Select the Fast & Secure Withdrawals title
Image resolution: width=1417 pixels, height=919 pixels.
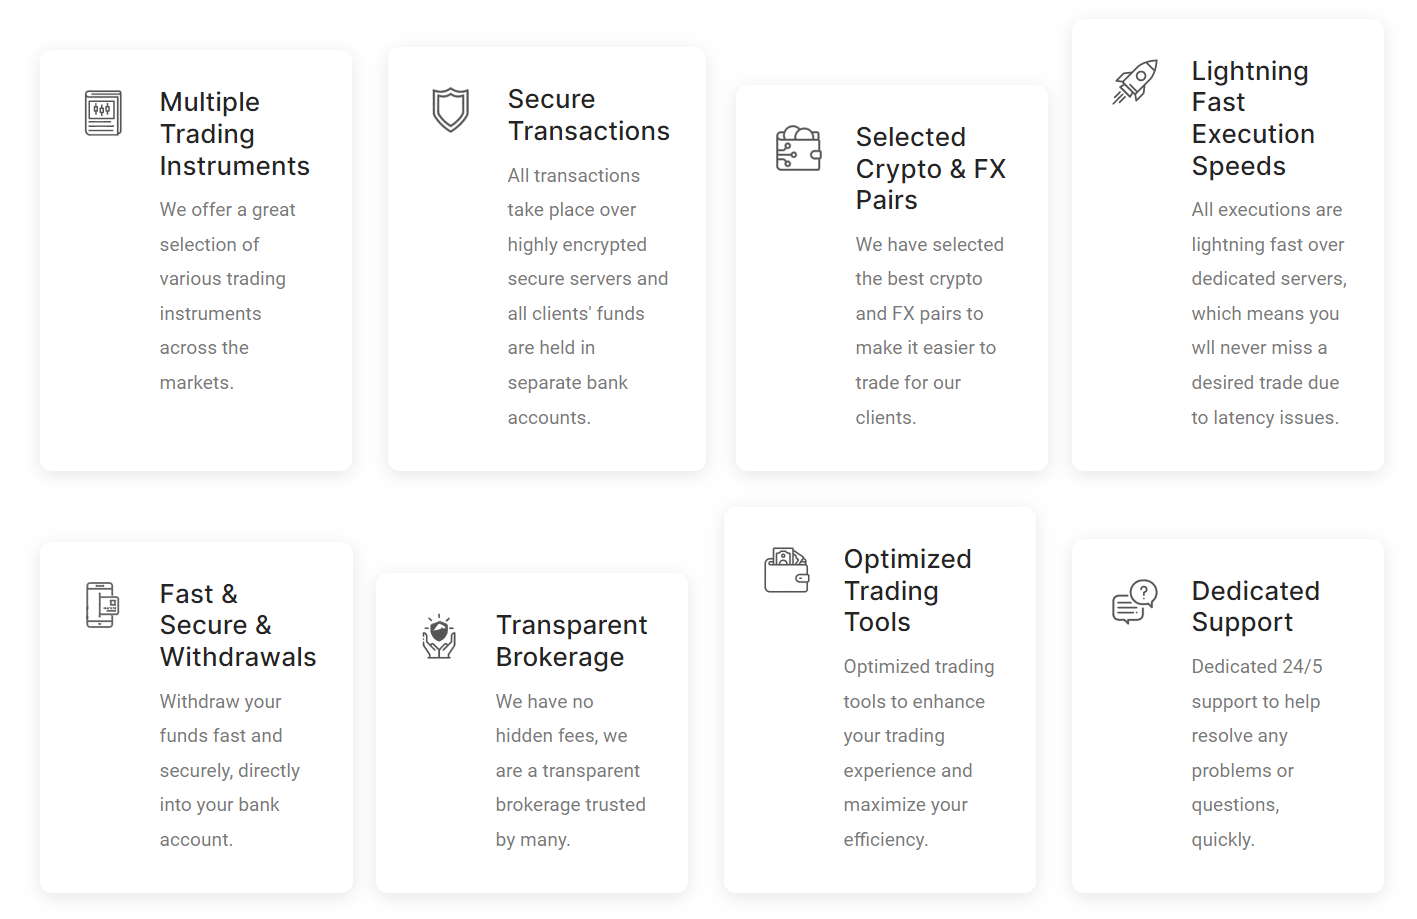coord(238,625)
